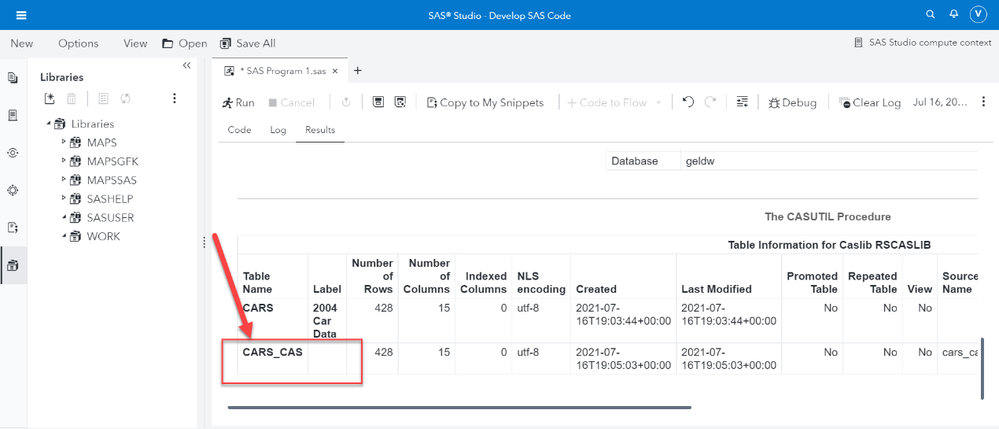Open the notifications bell
999x429 pixels.
coord(953,15)
